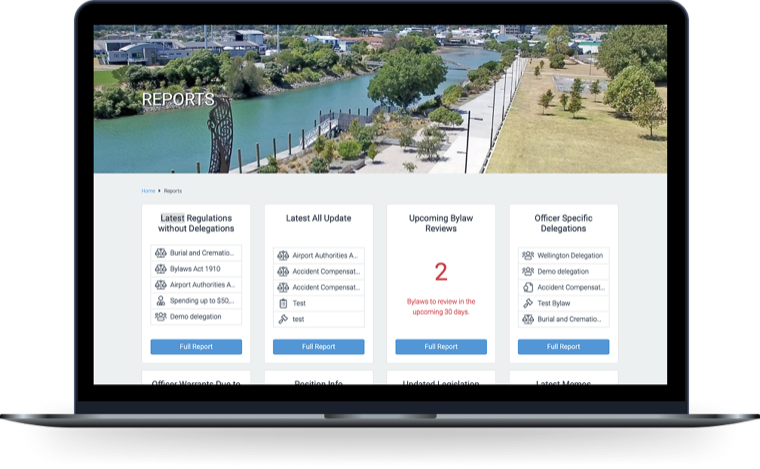Click scales icon beside Burial and Crematio in Officer Specific Delegations

click(528, 319)
